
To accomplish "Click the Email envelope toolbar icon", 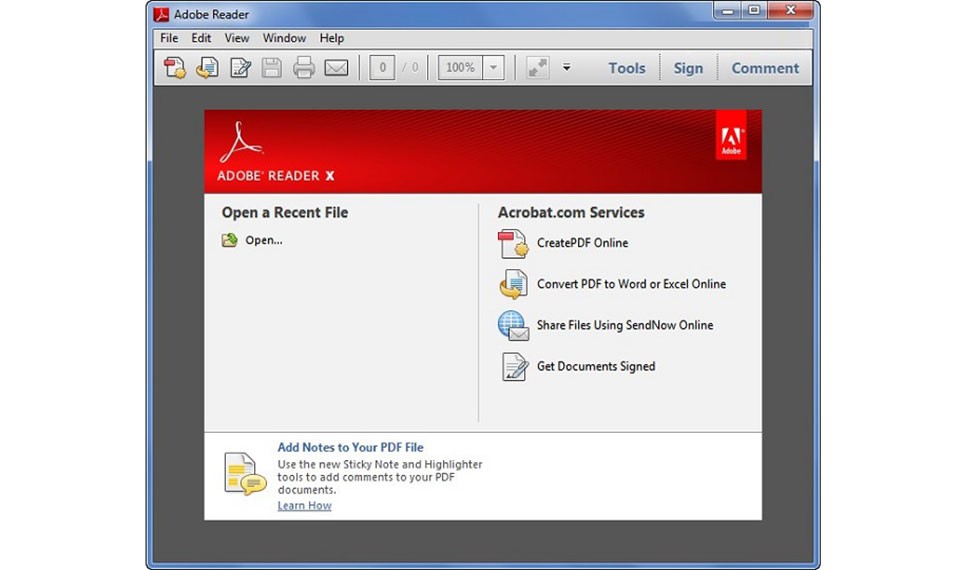I will pyautogui.click(x=336, y=67).
